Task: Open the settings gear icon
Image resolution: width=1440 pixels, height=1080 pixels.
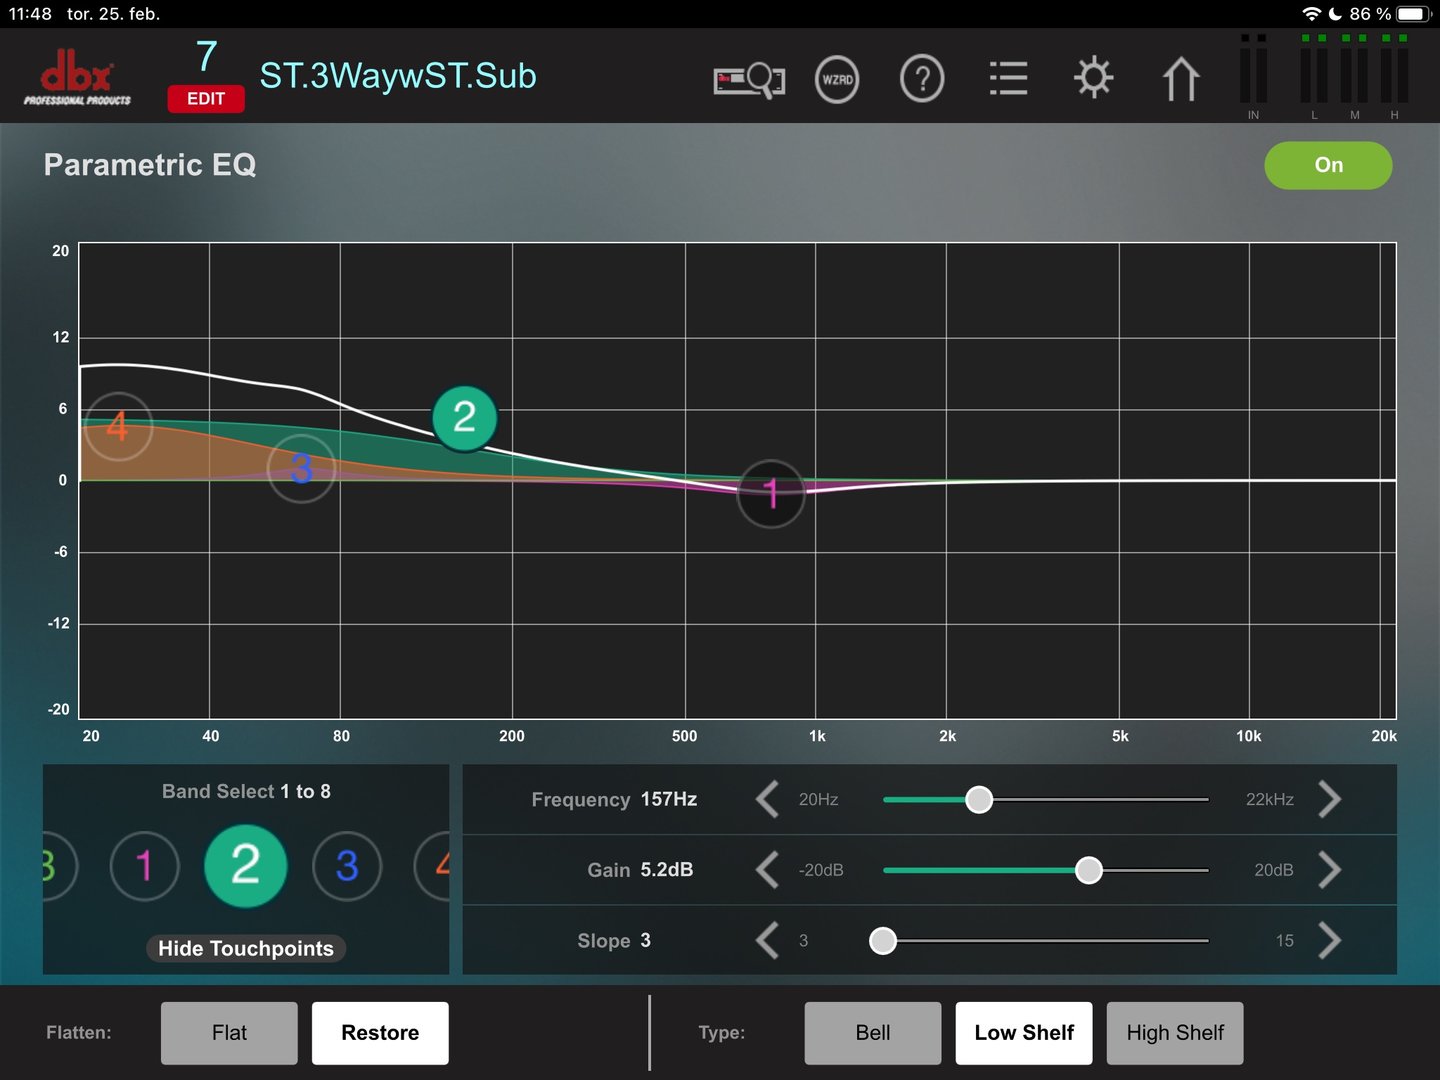Action: 1093,78
